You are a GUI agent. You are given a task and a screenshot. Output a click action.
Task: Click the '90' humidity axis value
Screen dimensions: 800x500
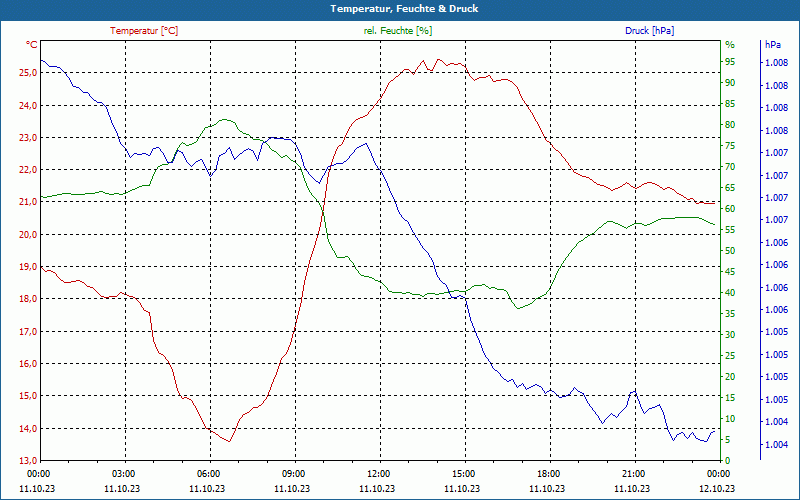730,83
